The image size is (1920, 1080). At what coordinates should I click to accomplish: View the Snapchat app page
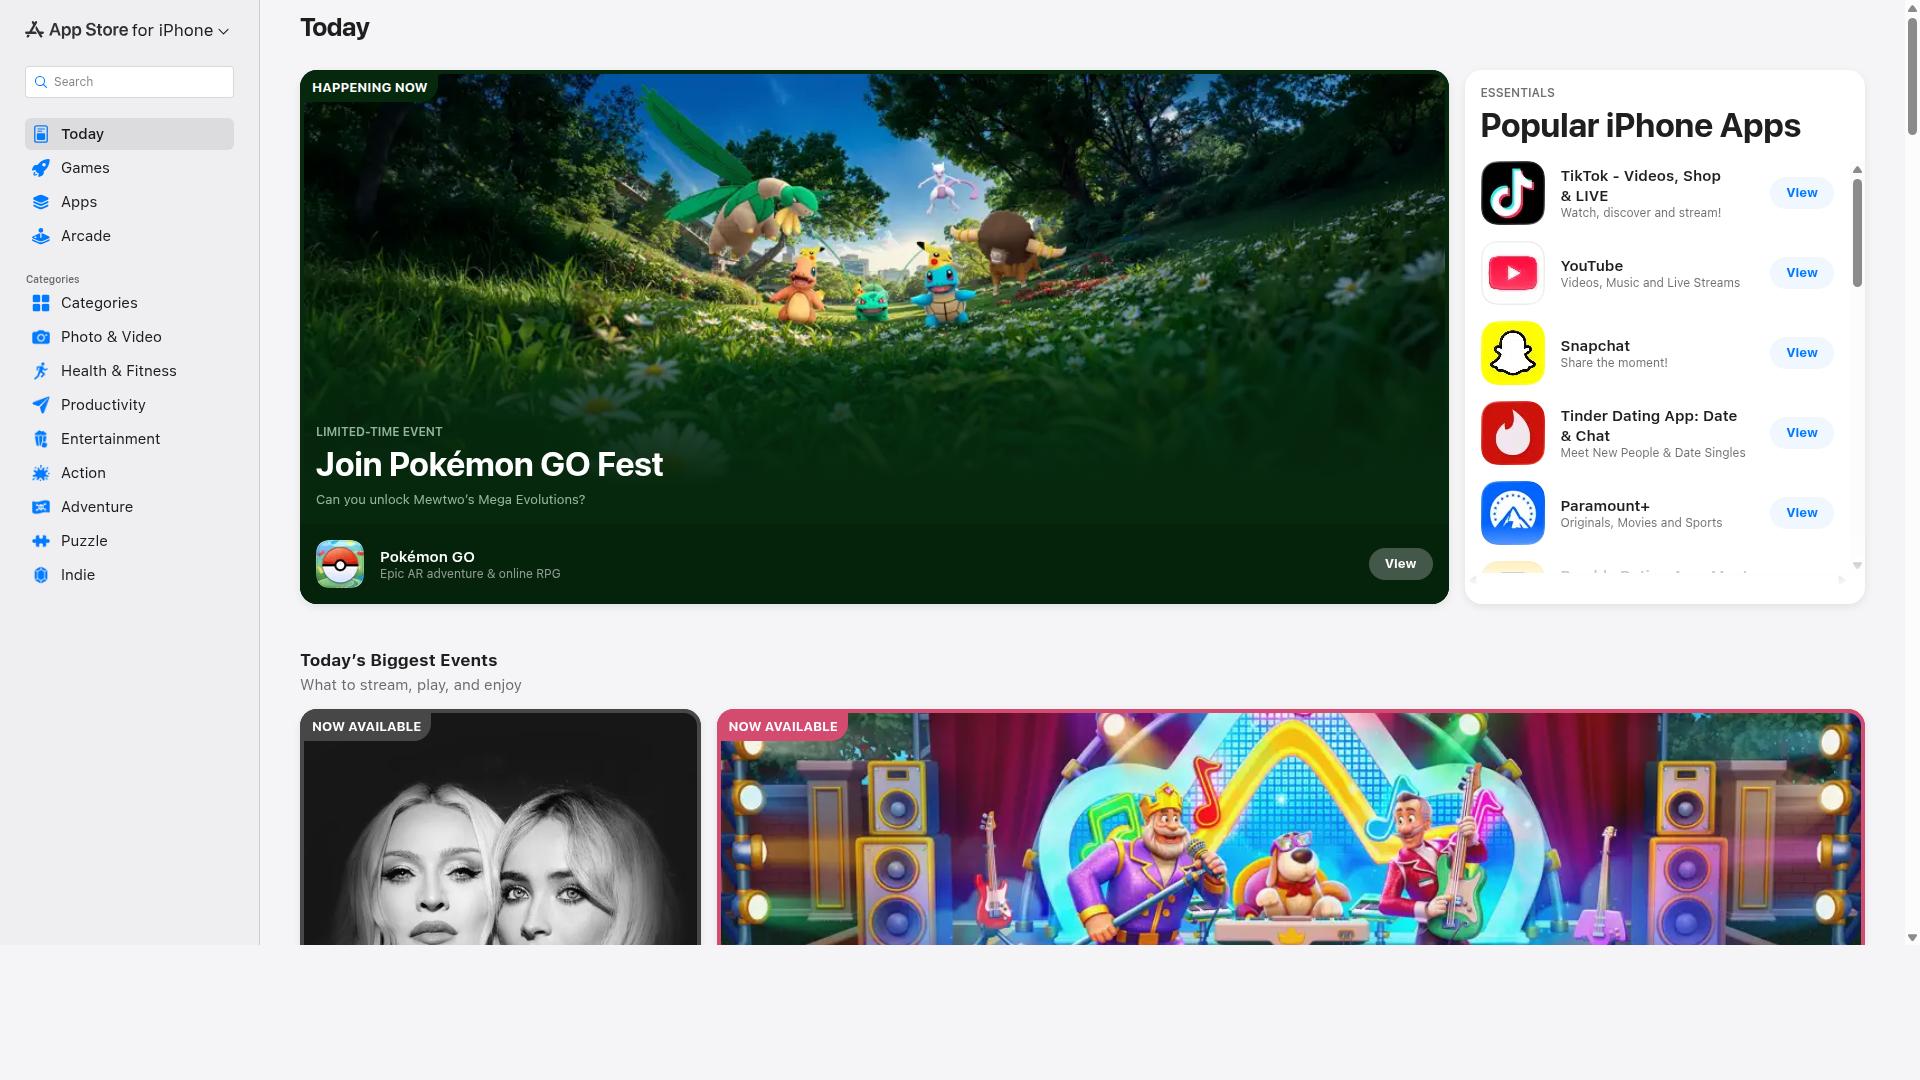point(1801,353)
